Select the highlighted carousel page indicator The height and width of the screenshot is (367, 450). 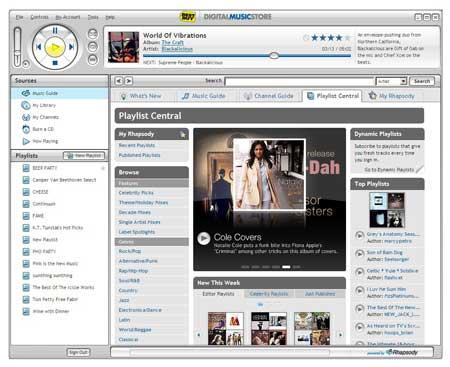[x=286, y=267]
